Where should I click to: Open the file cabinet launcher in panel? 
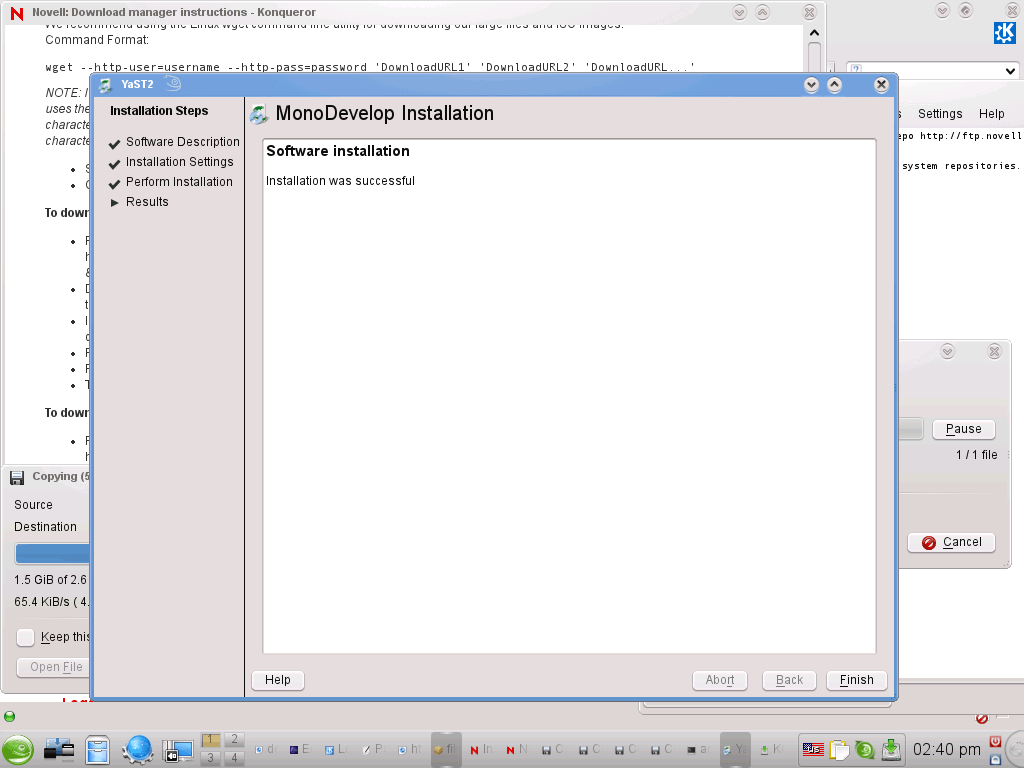tap(97, 750)
